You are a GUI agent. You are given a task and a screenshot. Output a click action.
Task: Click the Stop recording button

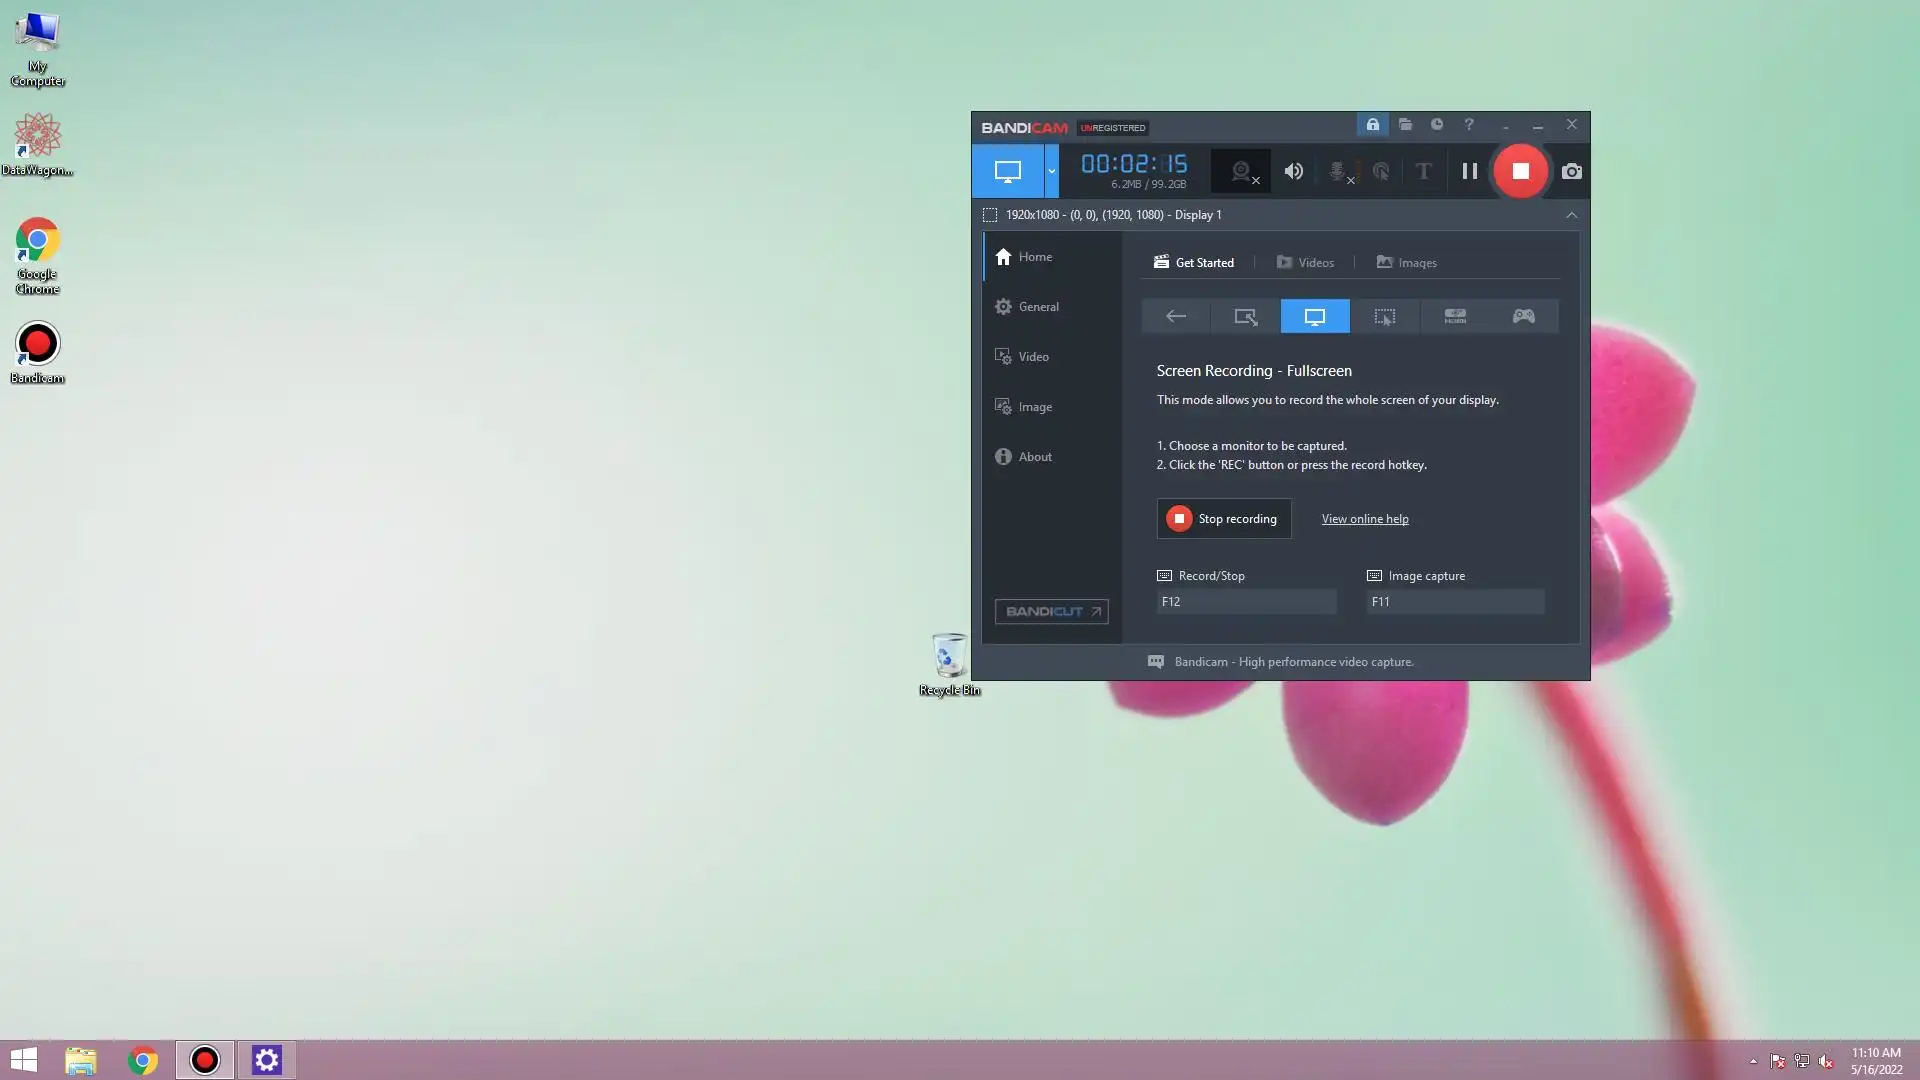click(1223, 518)
